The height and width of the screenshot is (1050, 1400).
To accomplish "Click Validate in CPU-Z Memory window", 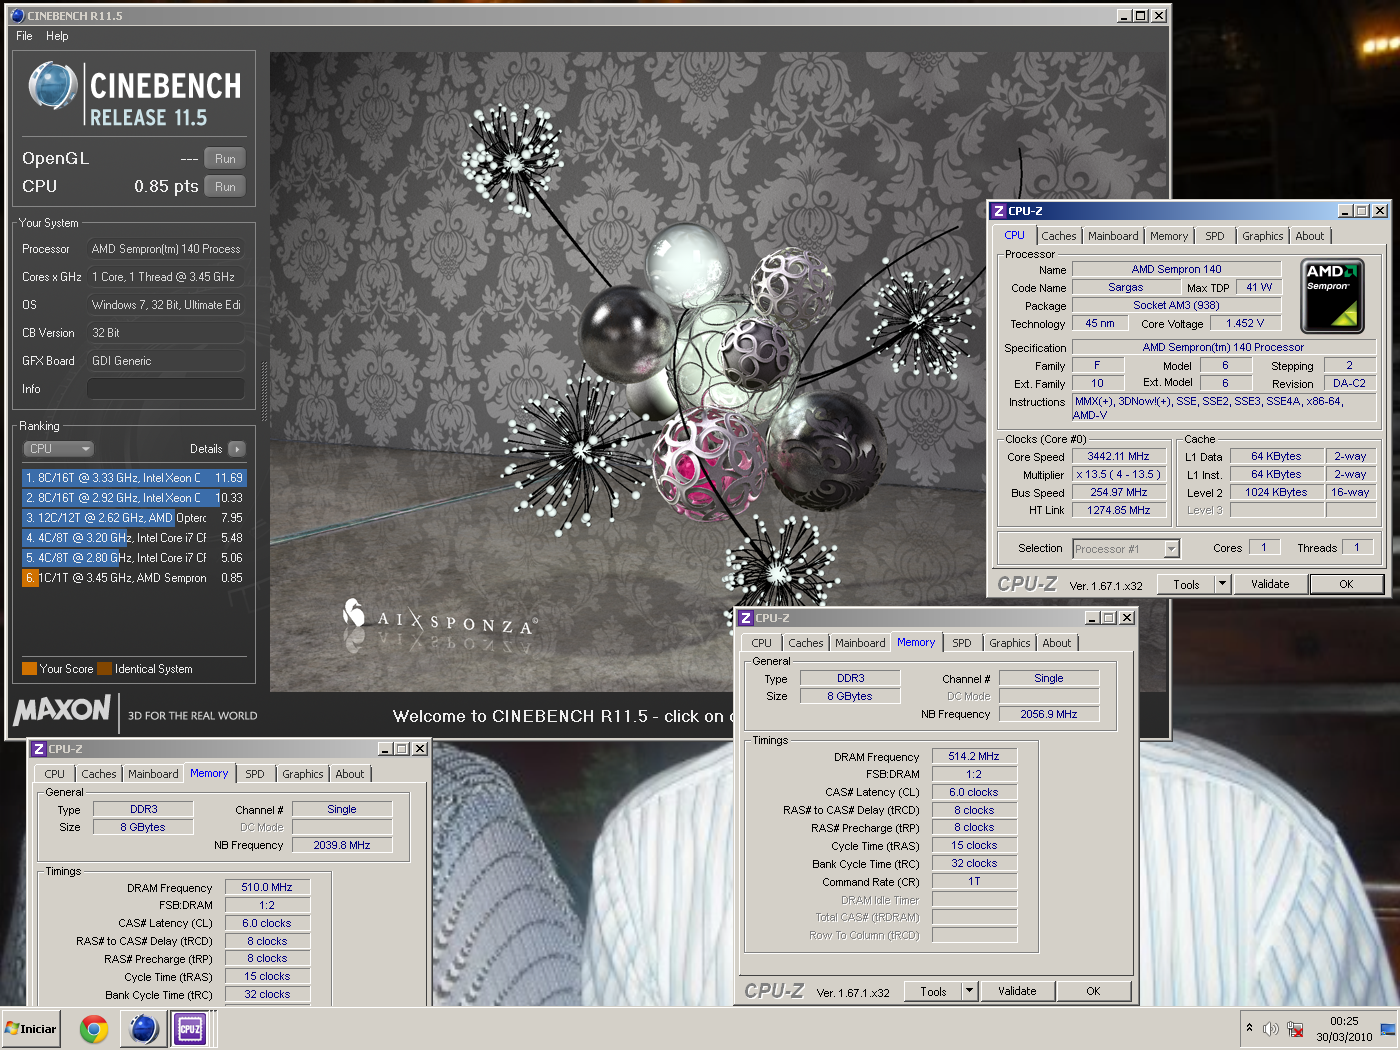I will pos(1017,992).
